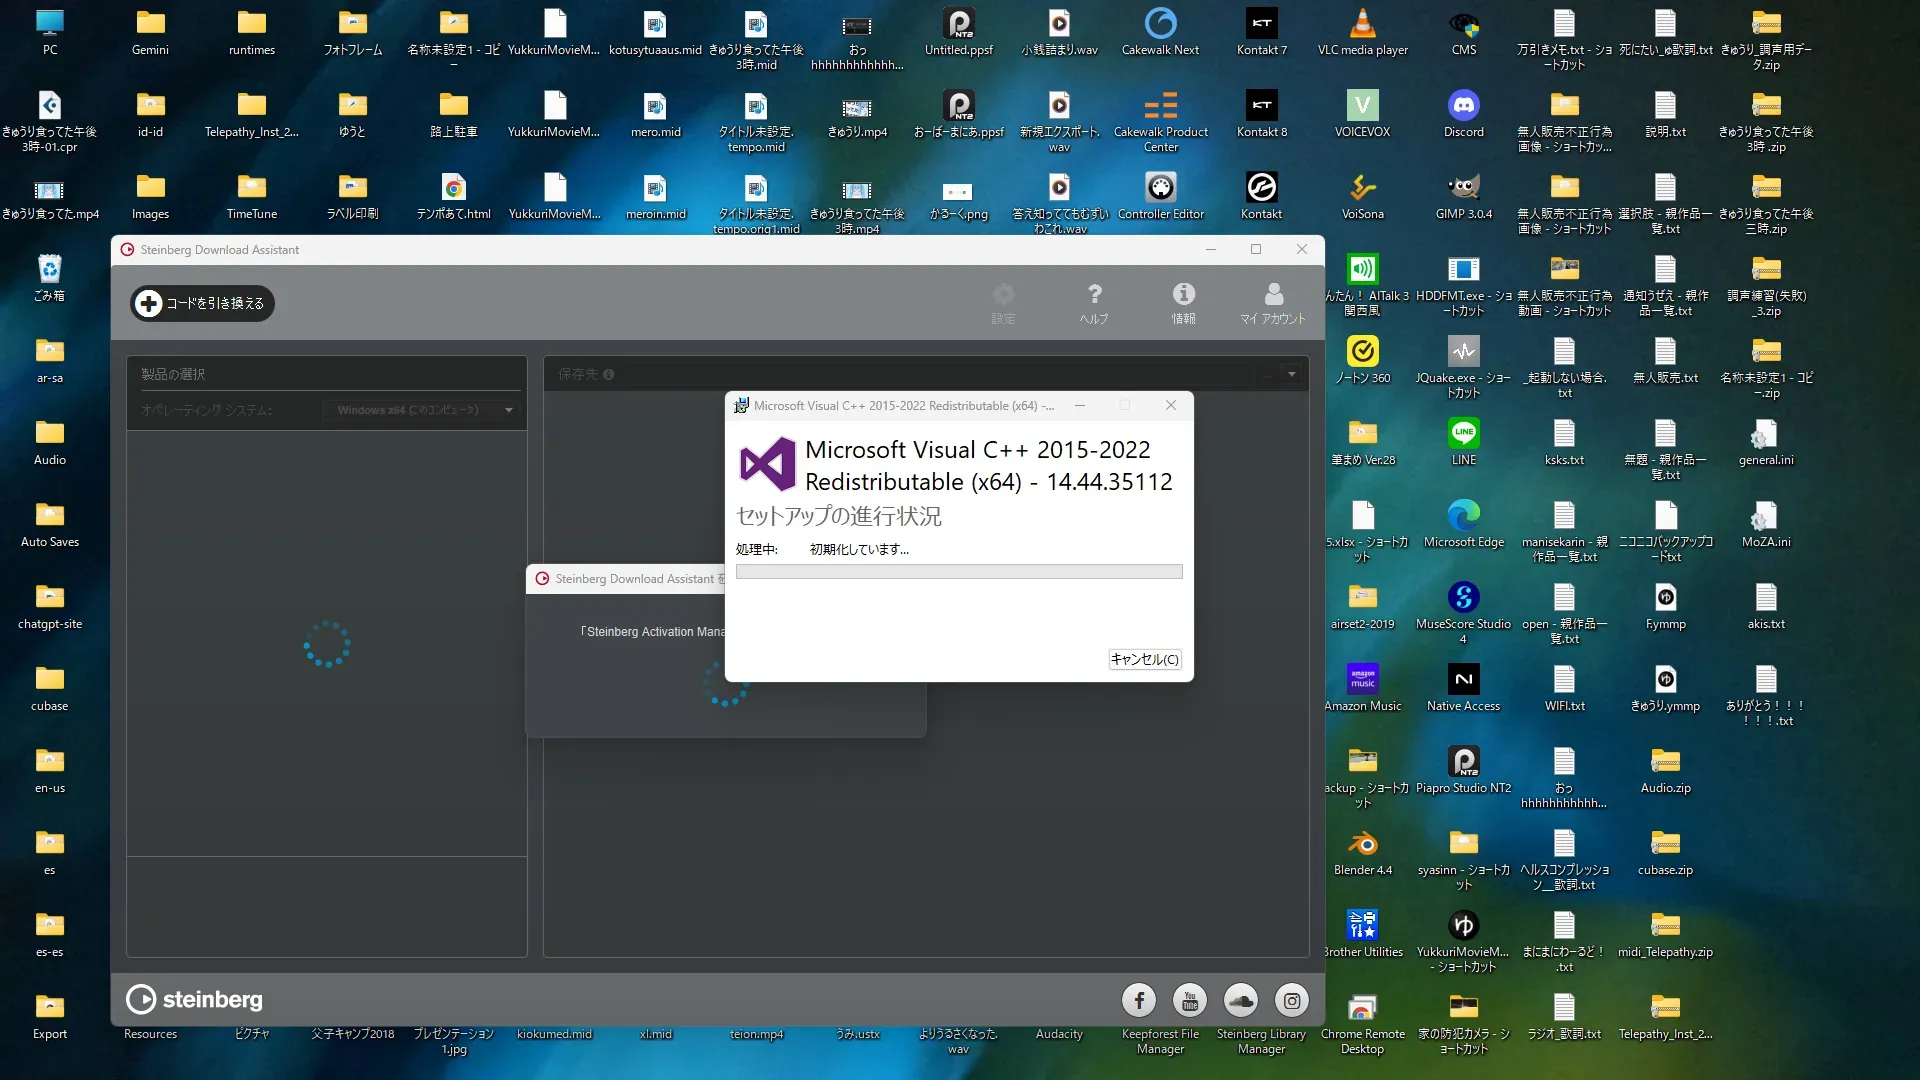
Task: Click the YouTube social icon
Action: (x=1190, y=1000)
